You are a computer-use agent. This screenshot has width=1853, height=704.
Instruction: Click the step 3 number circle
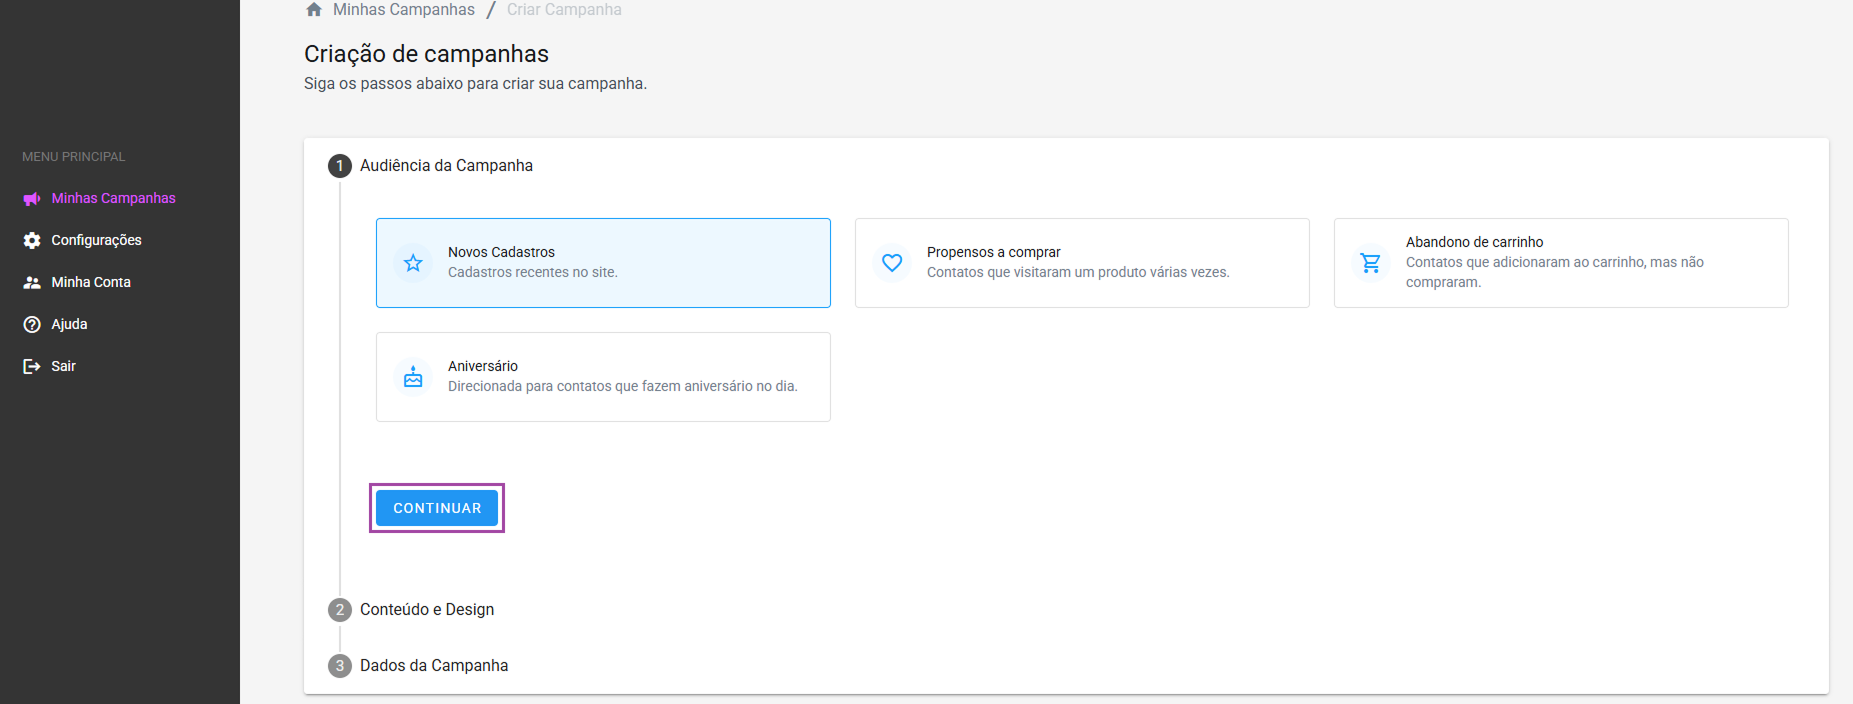[x=340, y=666]
